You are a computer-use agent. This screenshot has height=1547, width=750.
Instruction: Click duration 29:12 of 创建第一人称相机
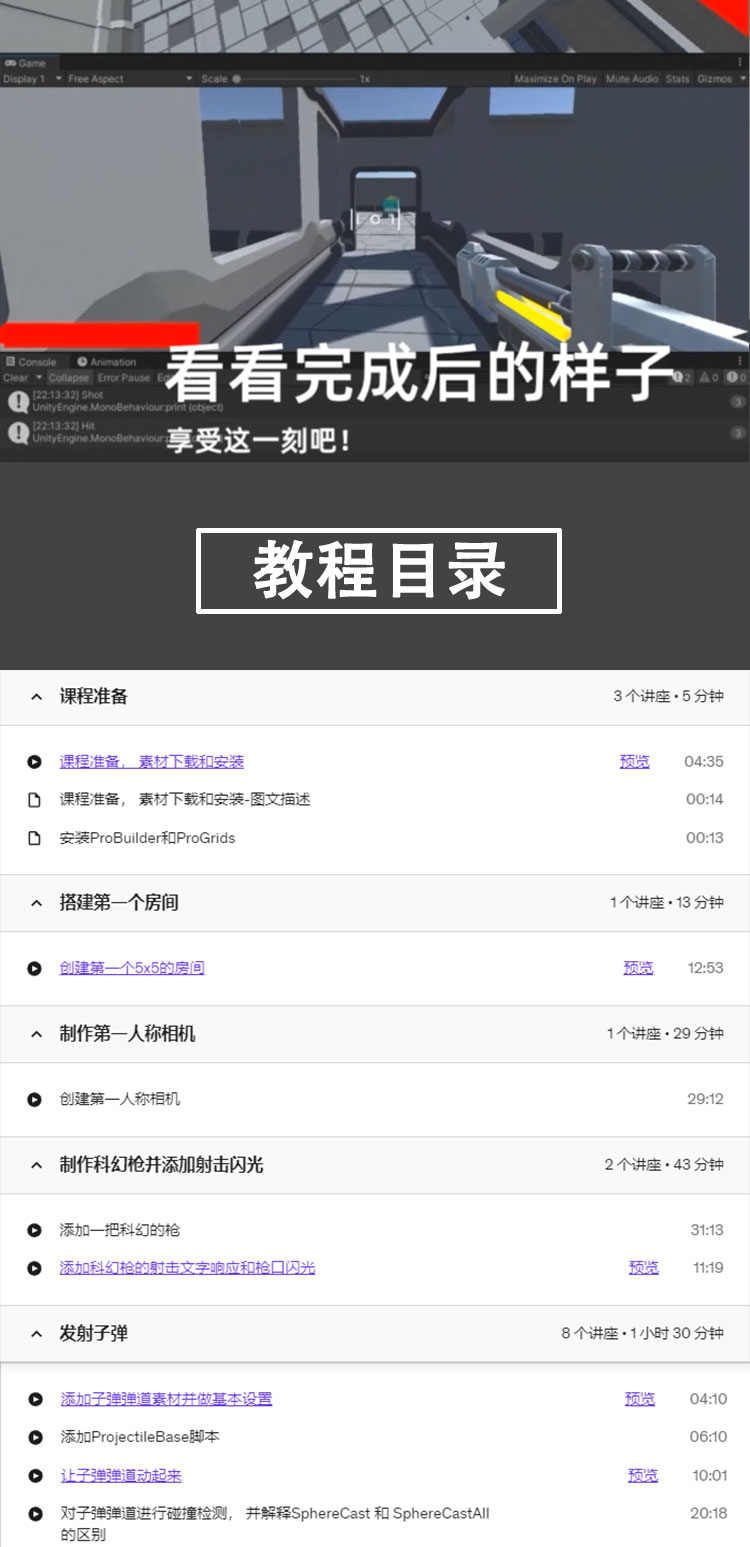pos(705,1099)
